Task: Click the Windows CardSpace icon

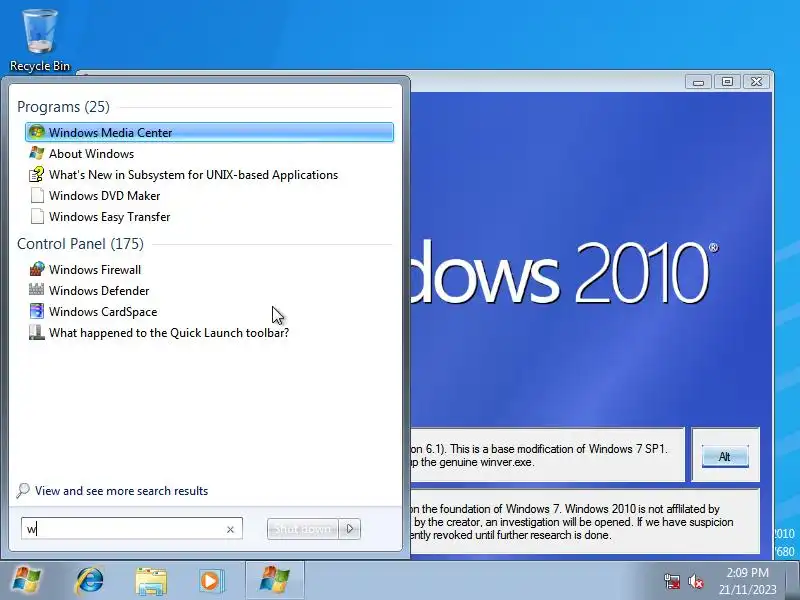Action: (x=37, y=311)
